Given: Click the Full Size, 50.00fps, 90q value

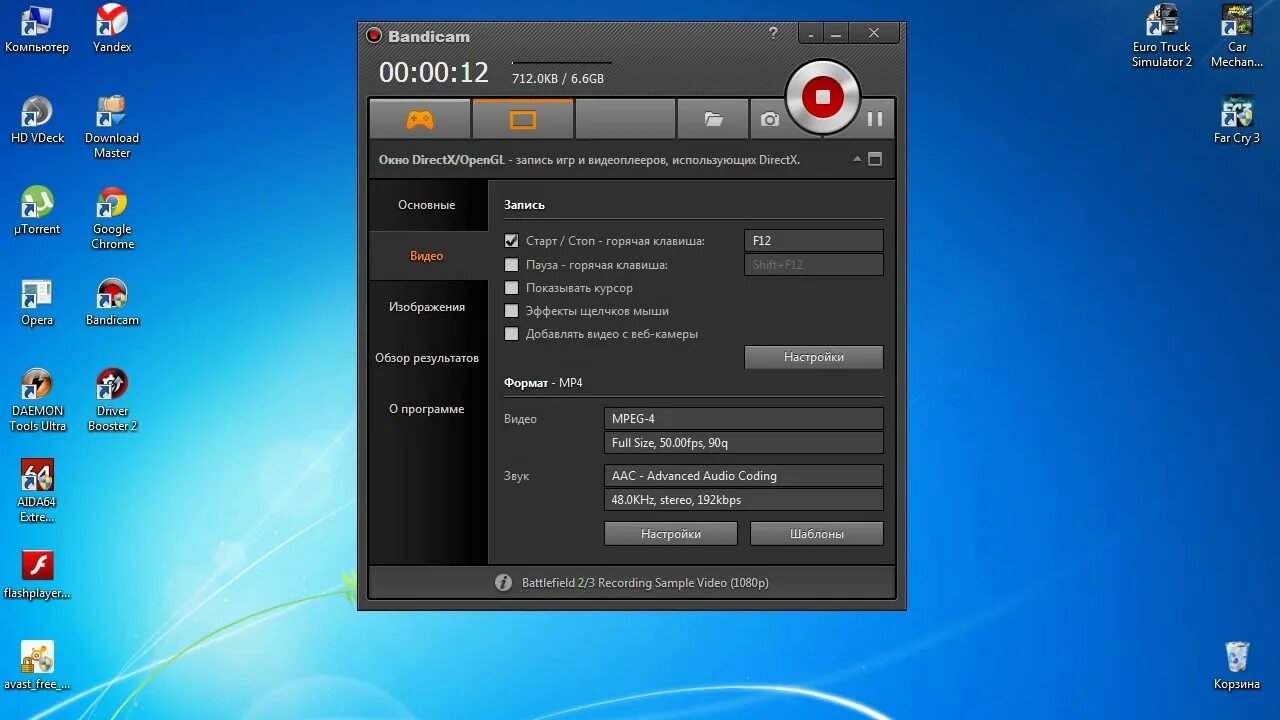Looking at the screenshot, I should pos(744,443).
